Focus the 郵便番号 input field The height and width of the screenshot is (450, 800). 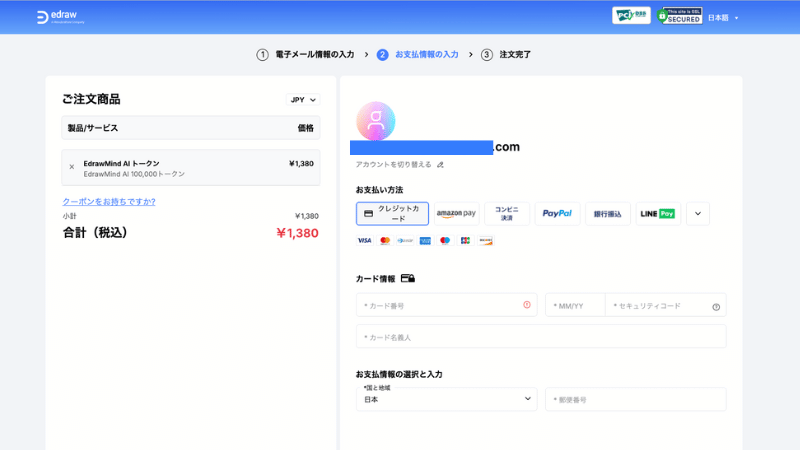point(636,399)
